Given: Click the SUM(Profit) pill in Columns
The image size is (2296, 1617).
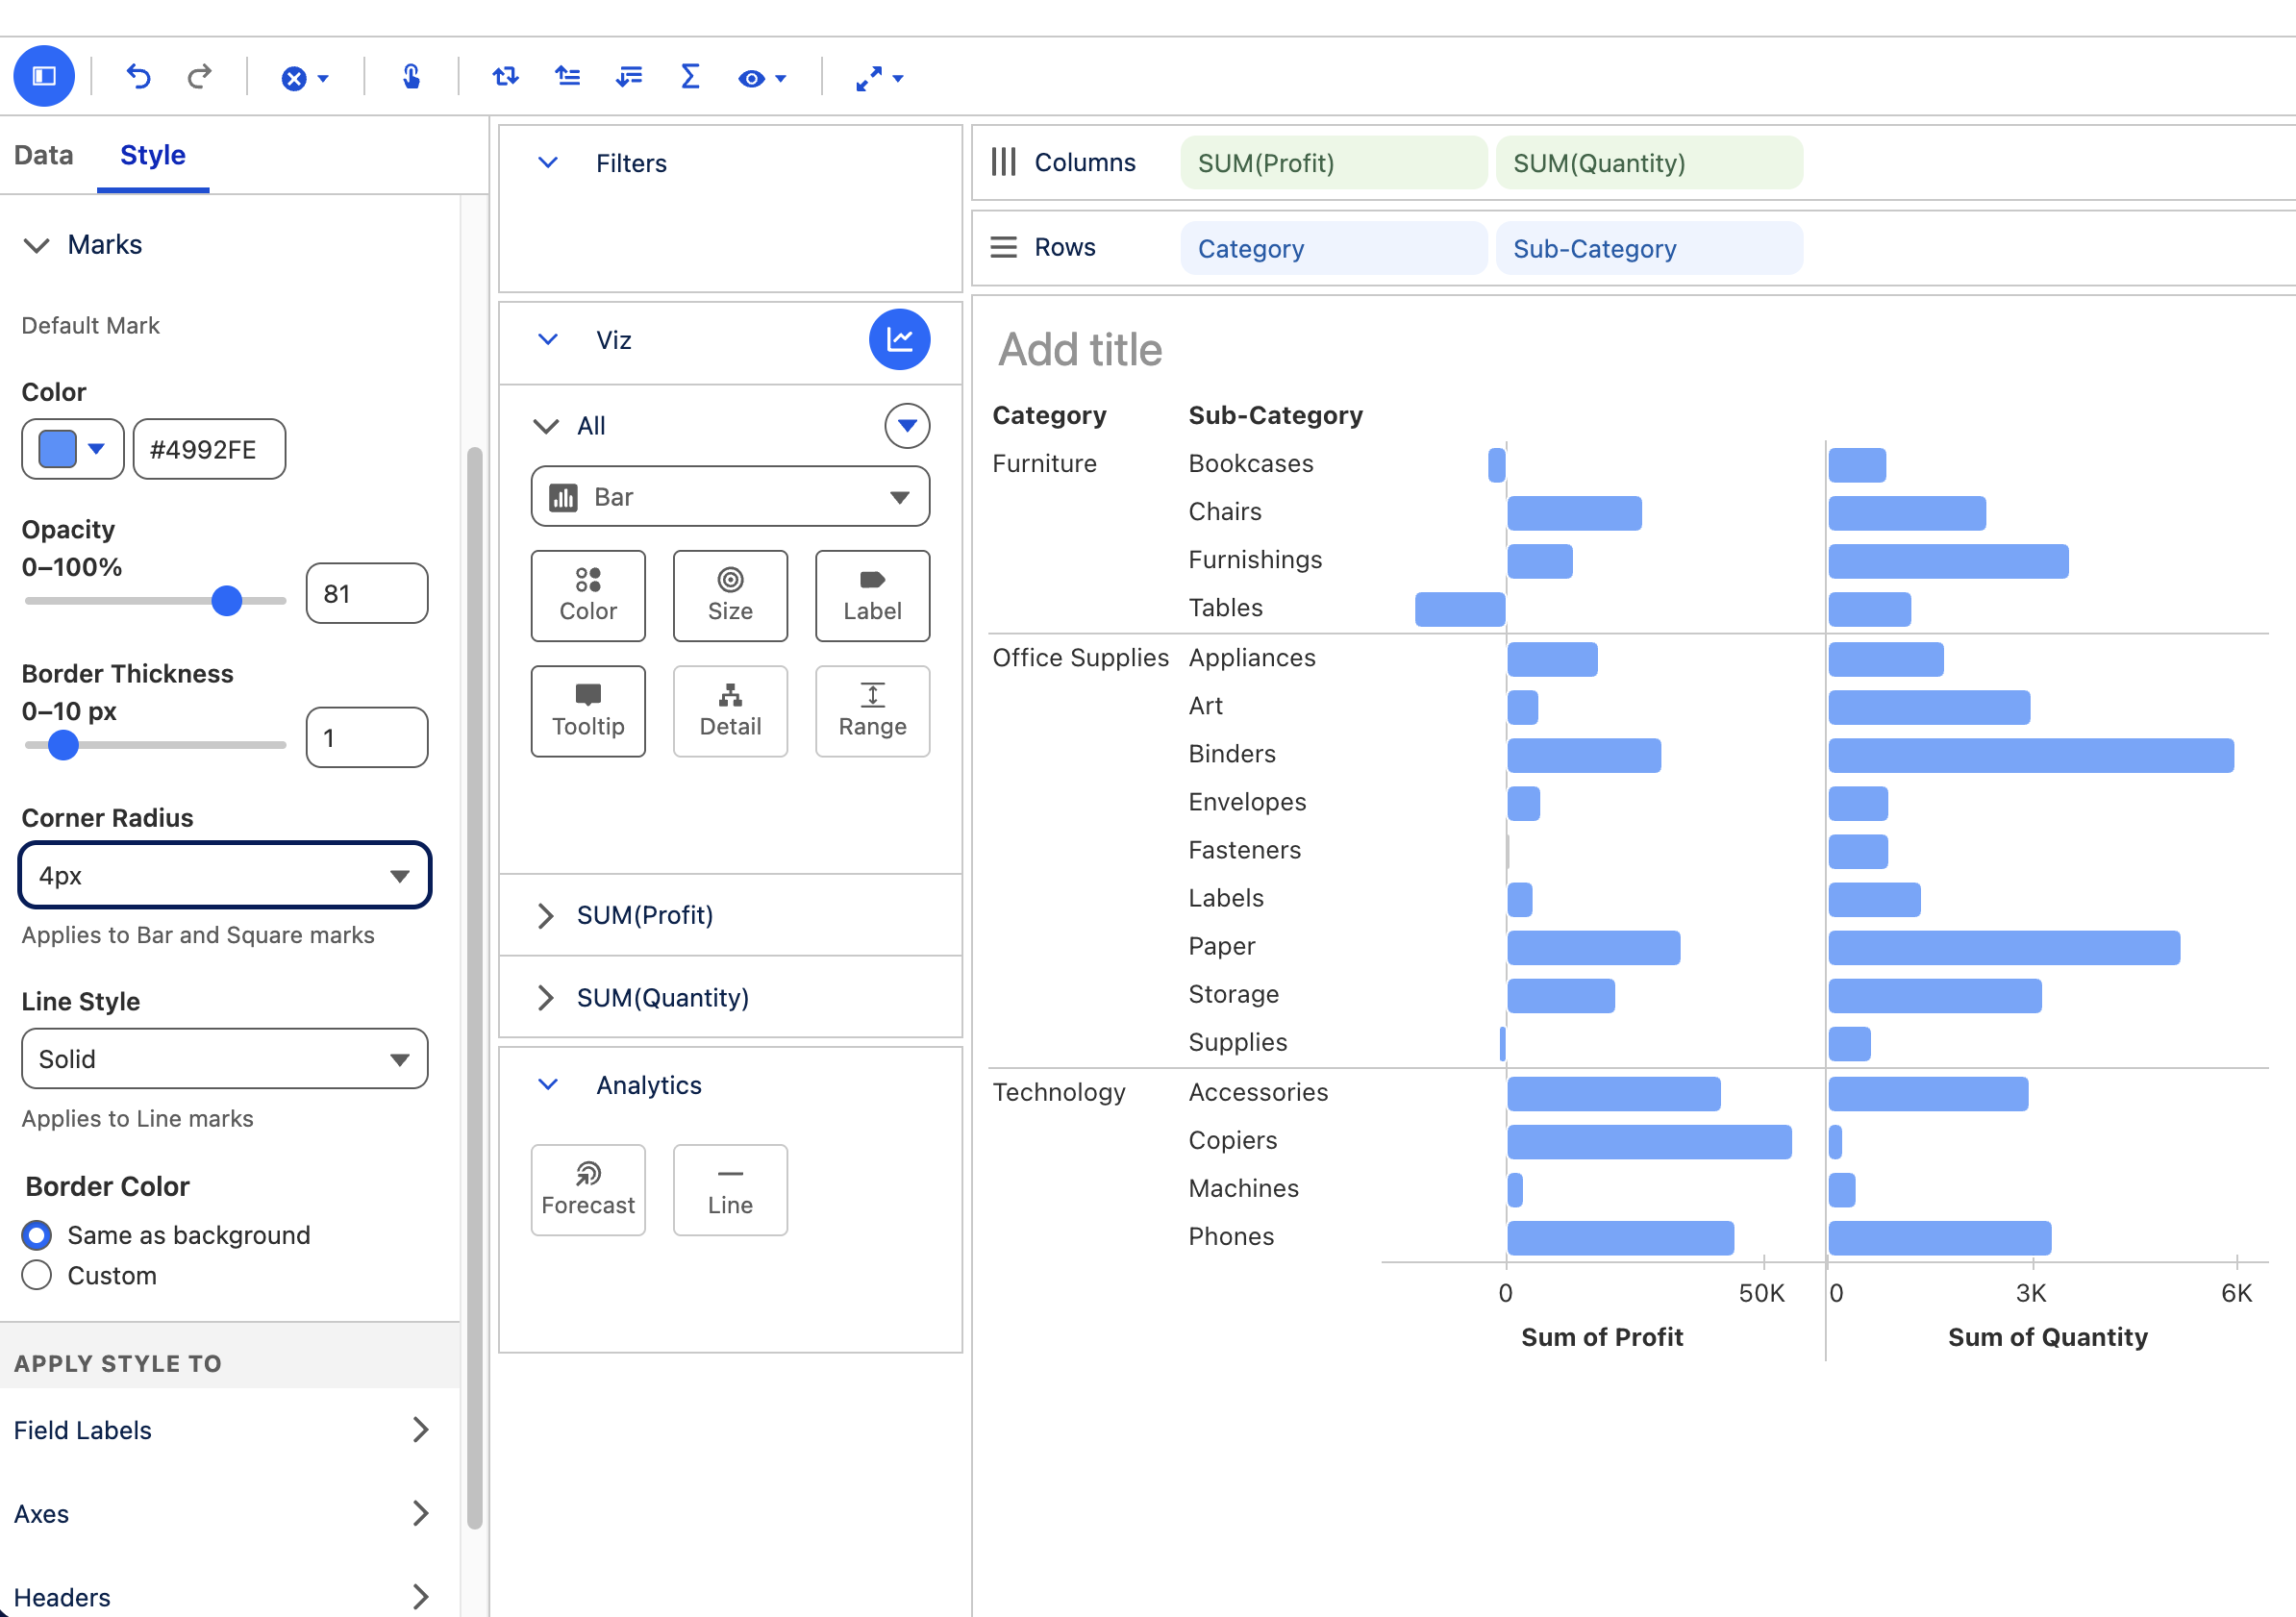Looking at the screenshot, I should (x=1333, y=163).
